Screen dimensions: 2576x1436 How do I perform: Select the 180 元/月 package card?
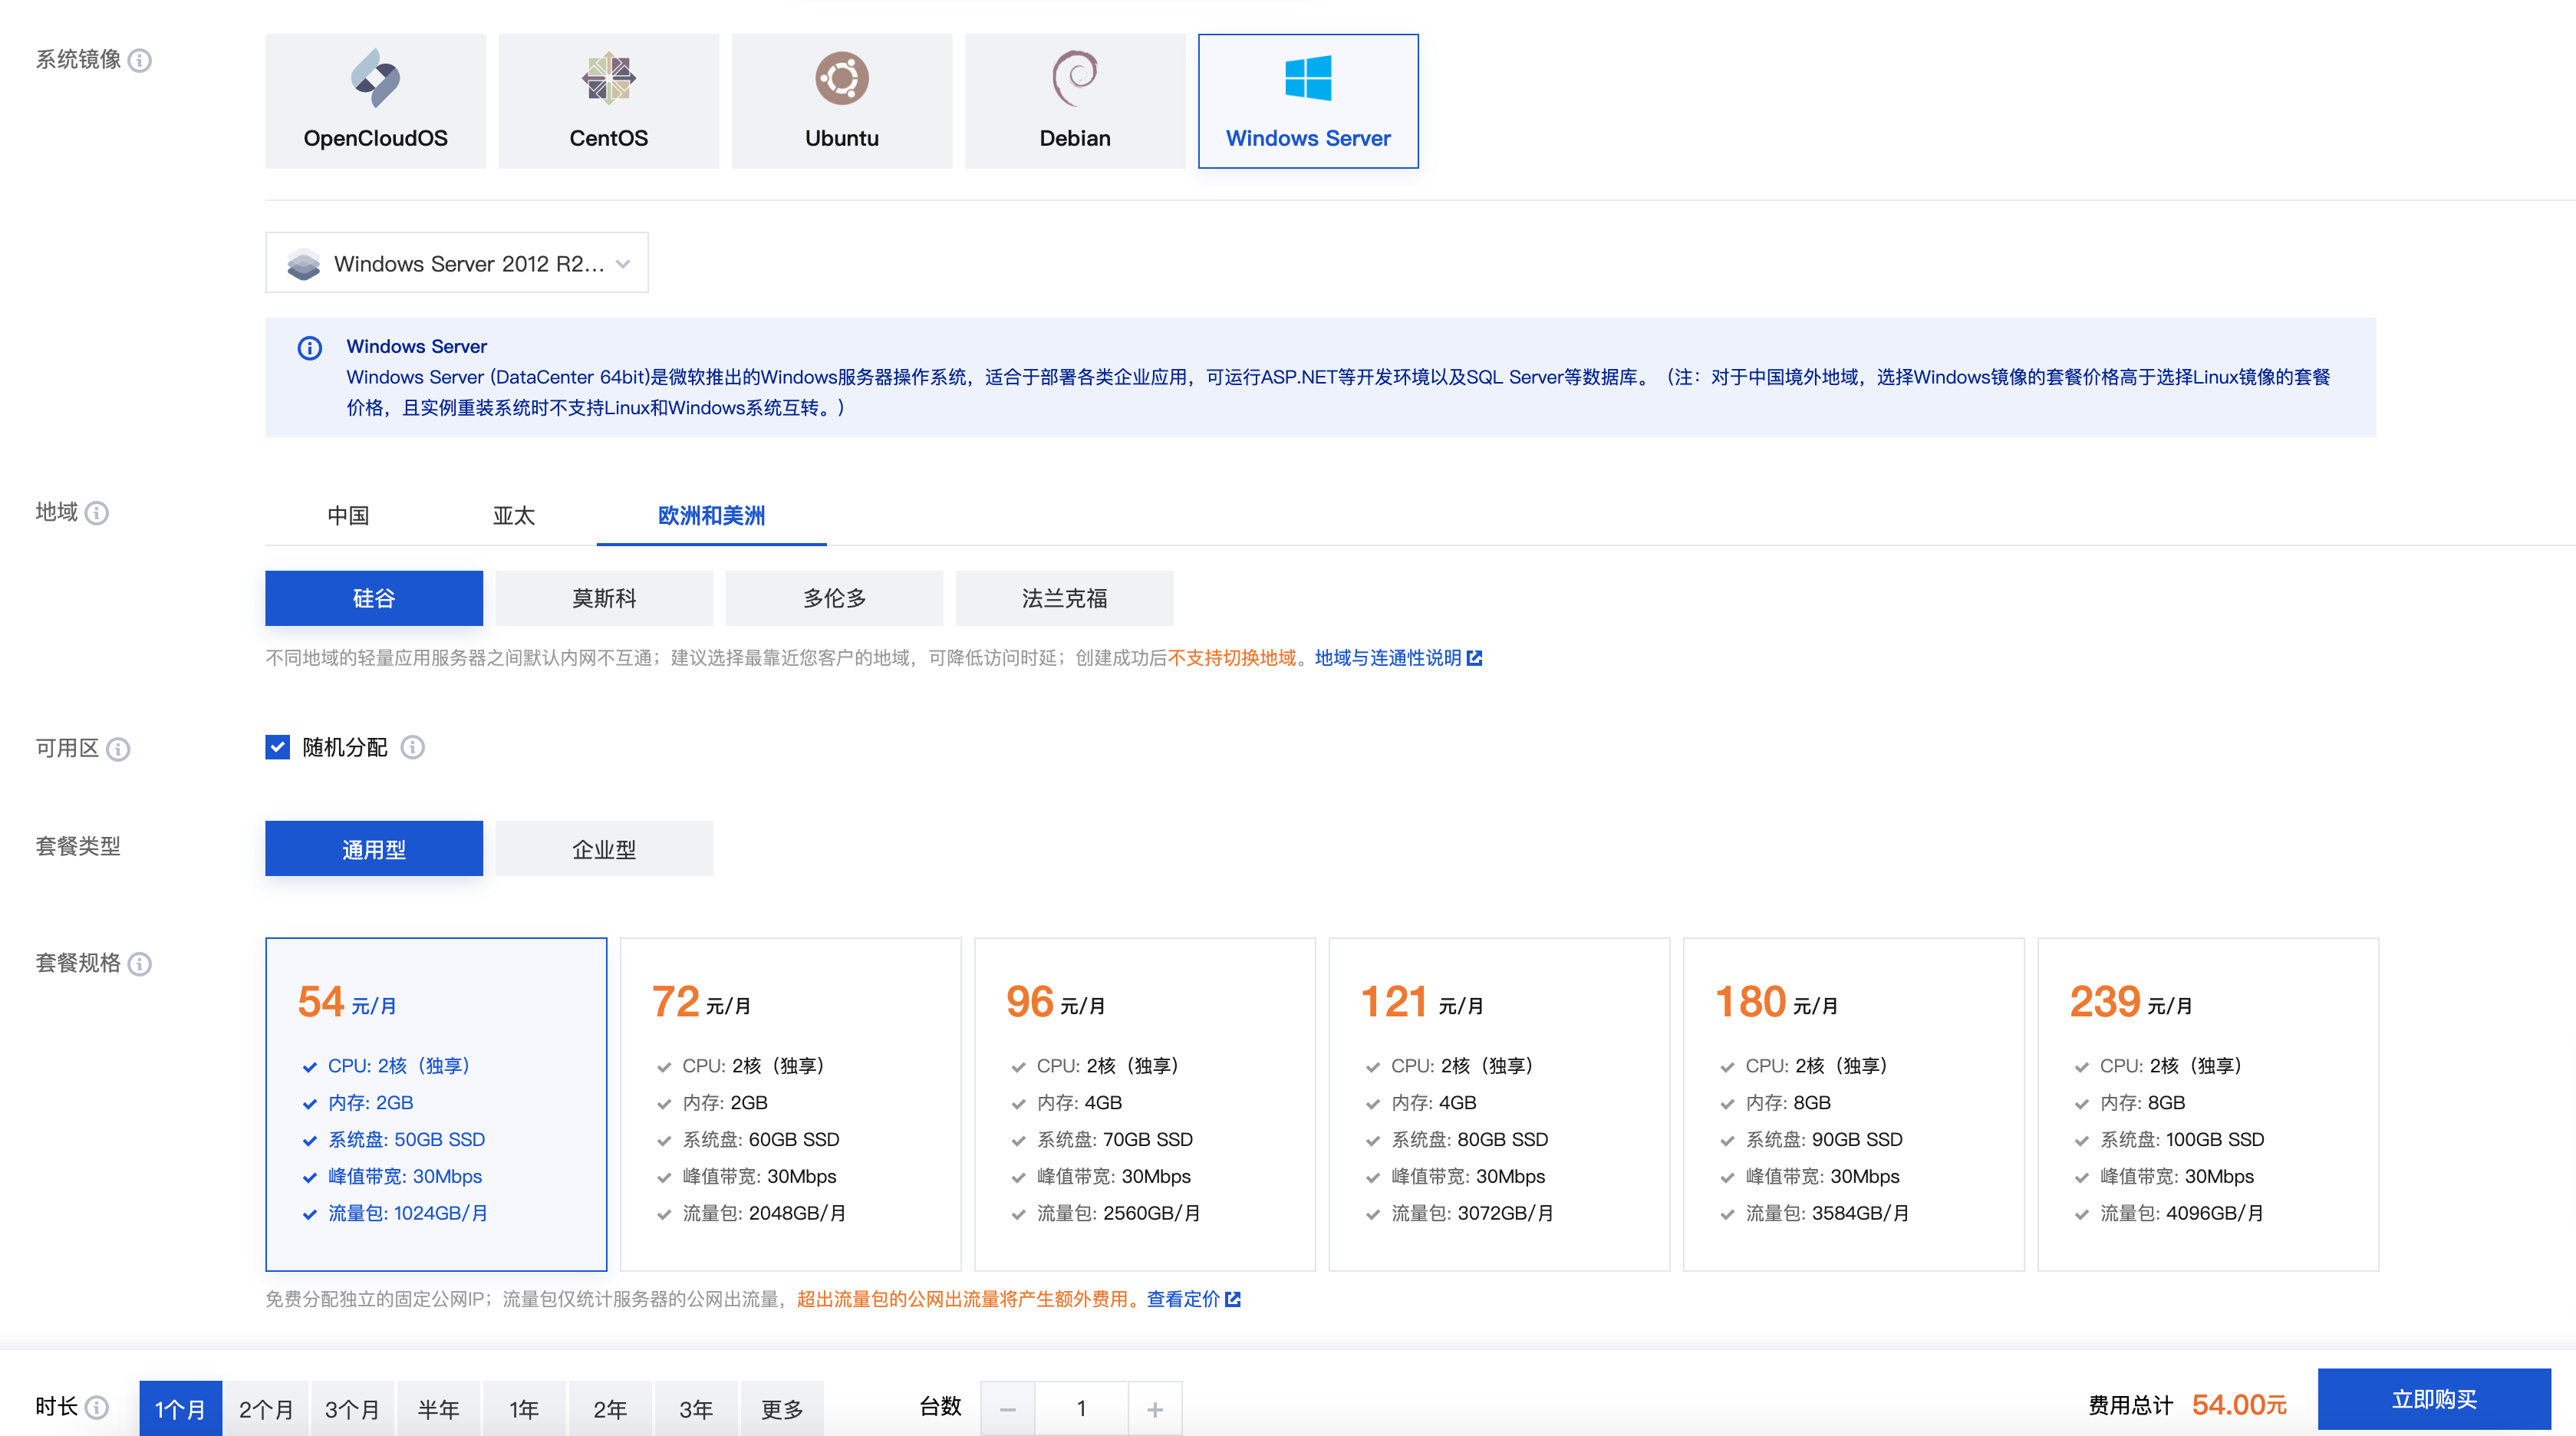click(x=1853, y=1104)
